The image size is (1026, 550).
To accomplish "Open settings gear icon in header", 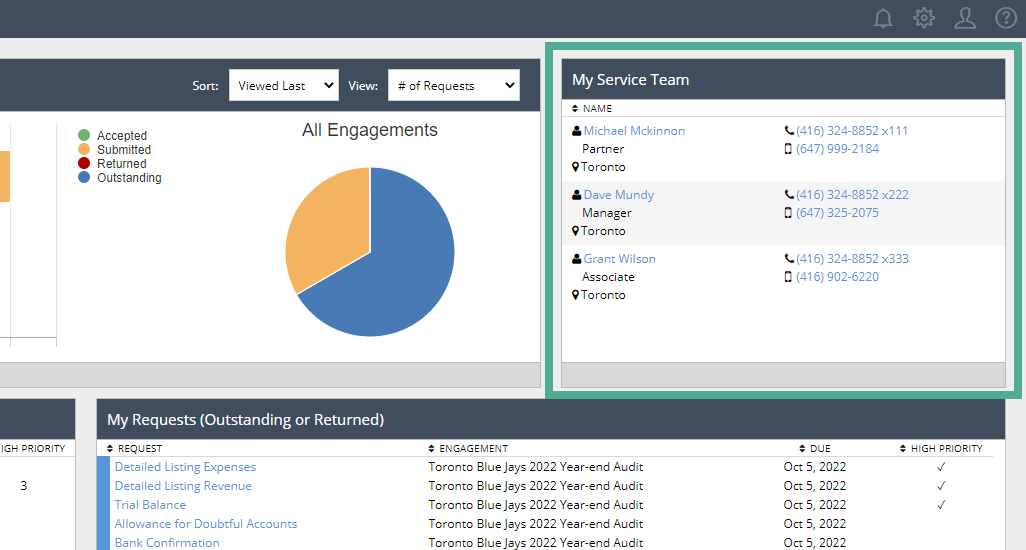I will coord(924,18).
